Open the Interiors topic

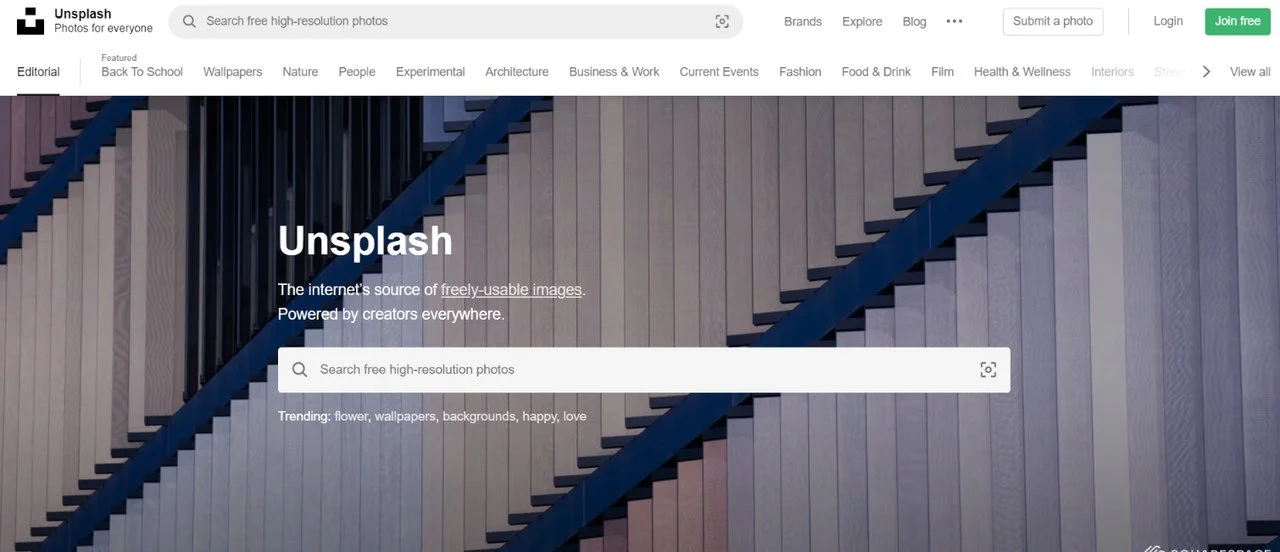(x=1112, y=72)
